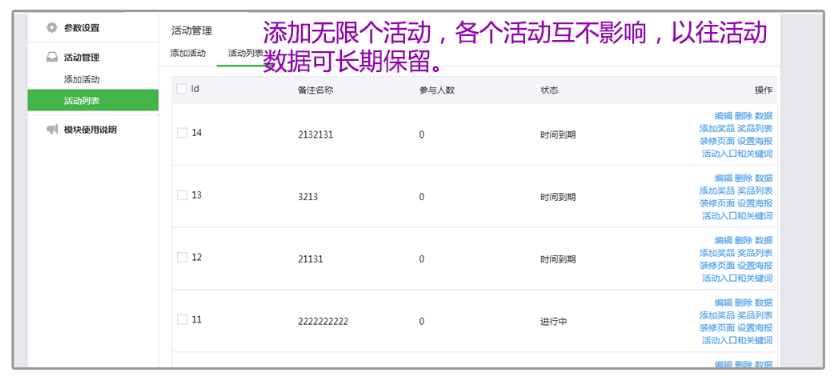Open 奖品列表 for activity 2132131
Viewport: 836px width, 384px height.
point(755,129)
